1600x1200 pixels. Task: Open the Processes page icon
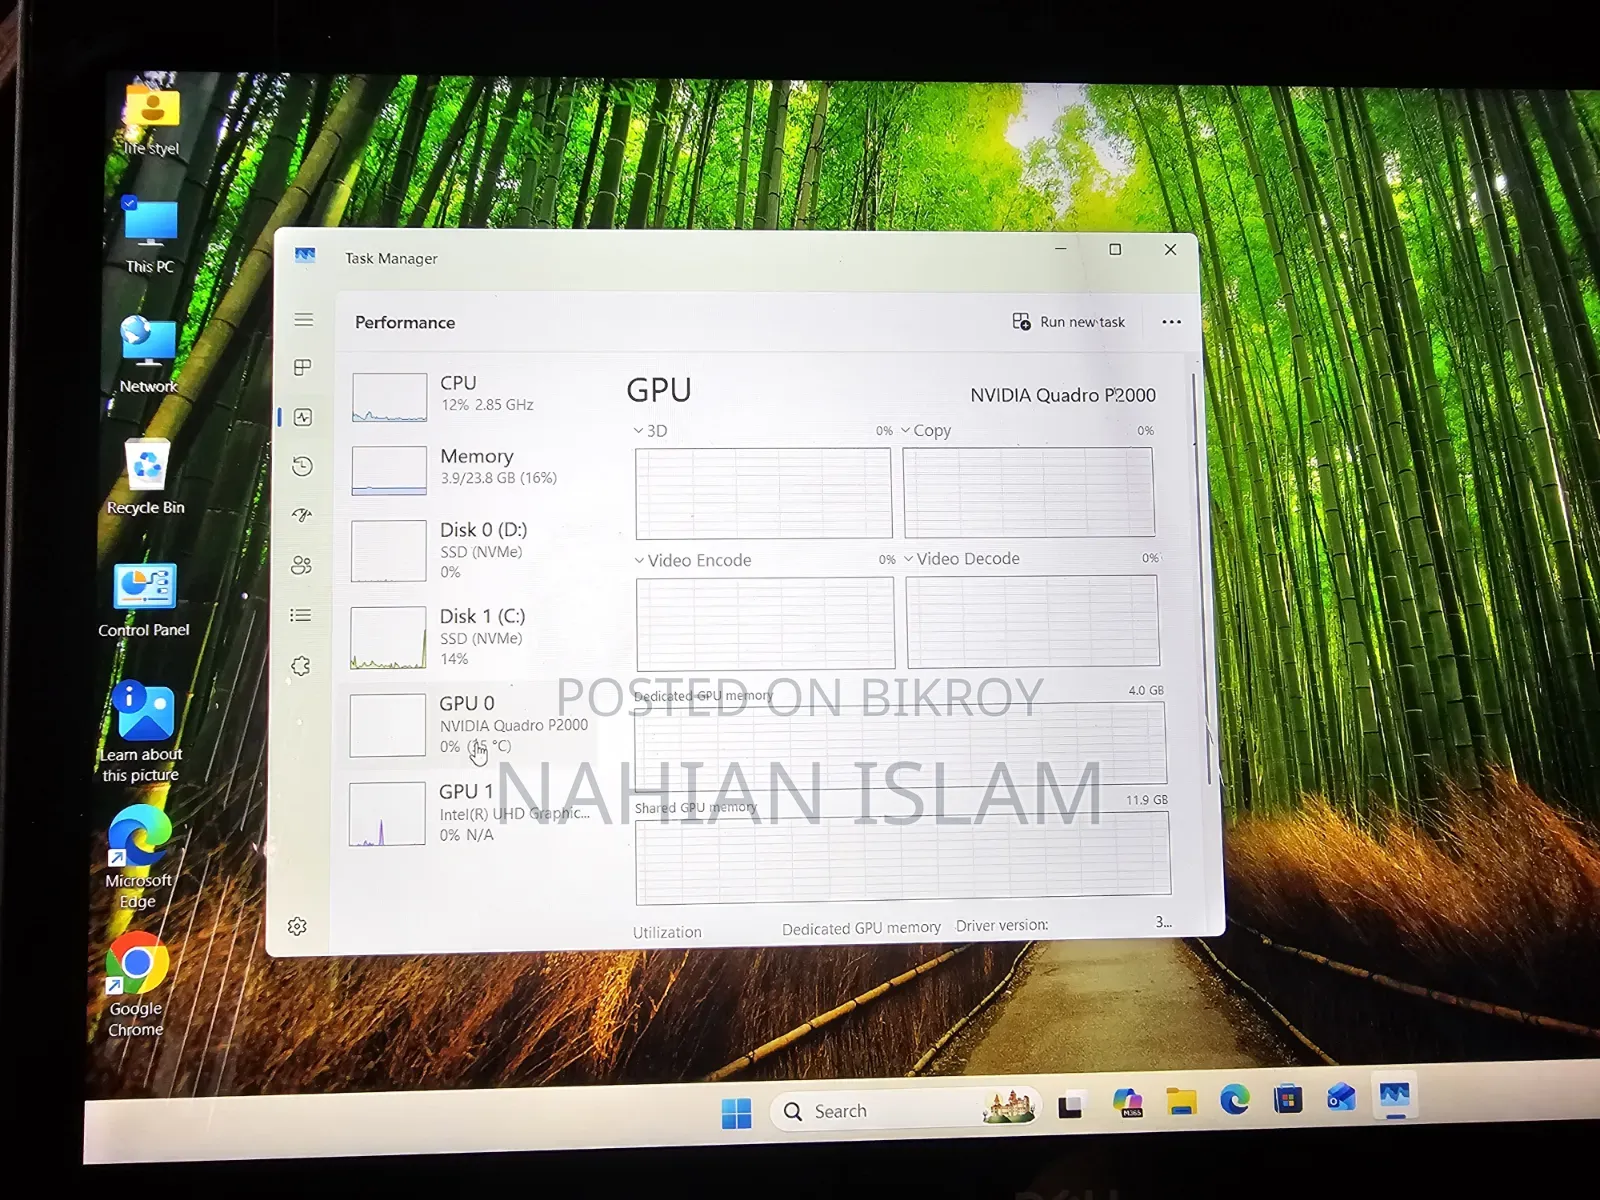click(303, 368)
